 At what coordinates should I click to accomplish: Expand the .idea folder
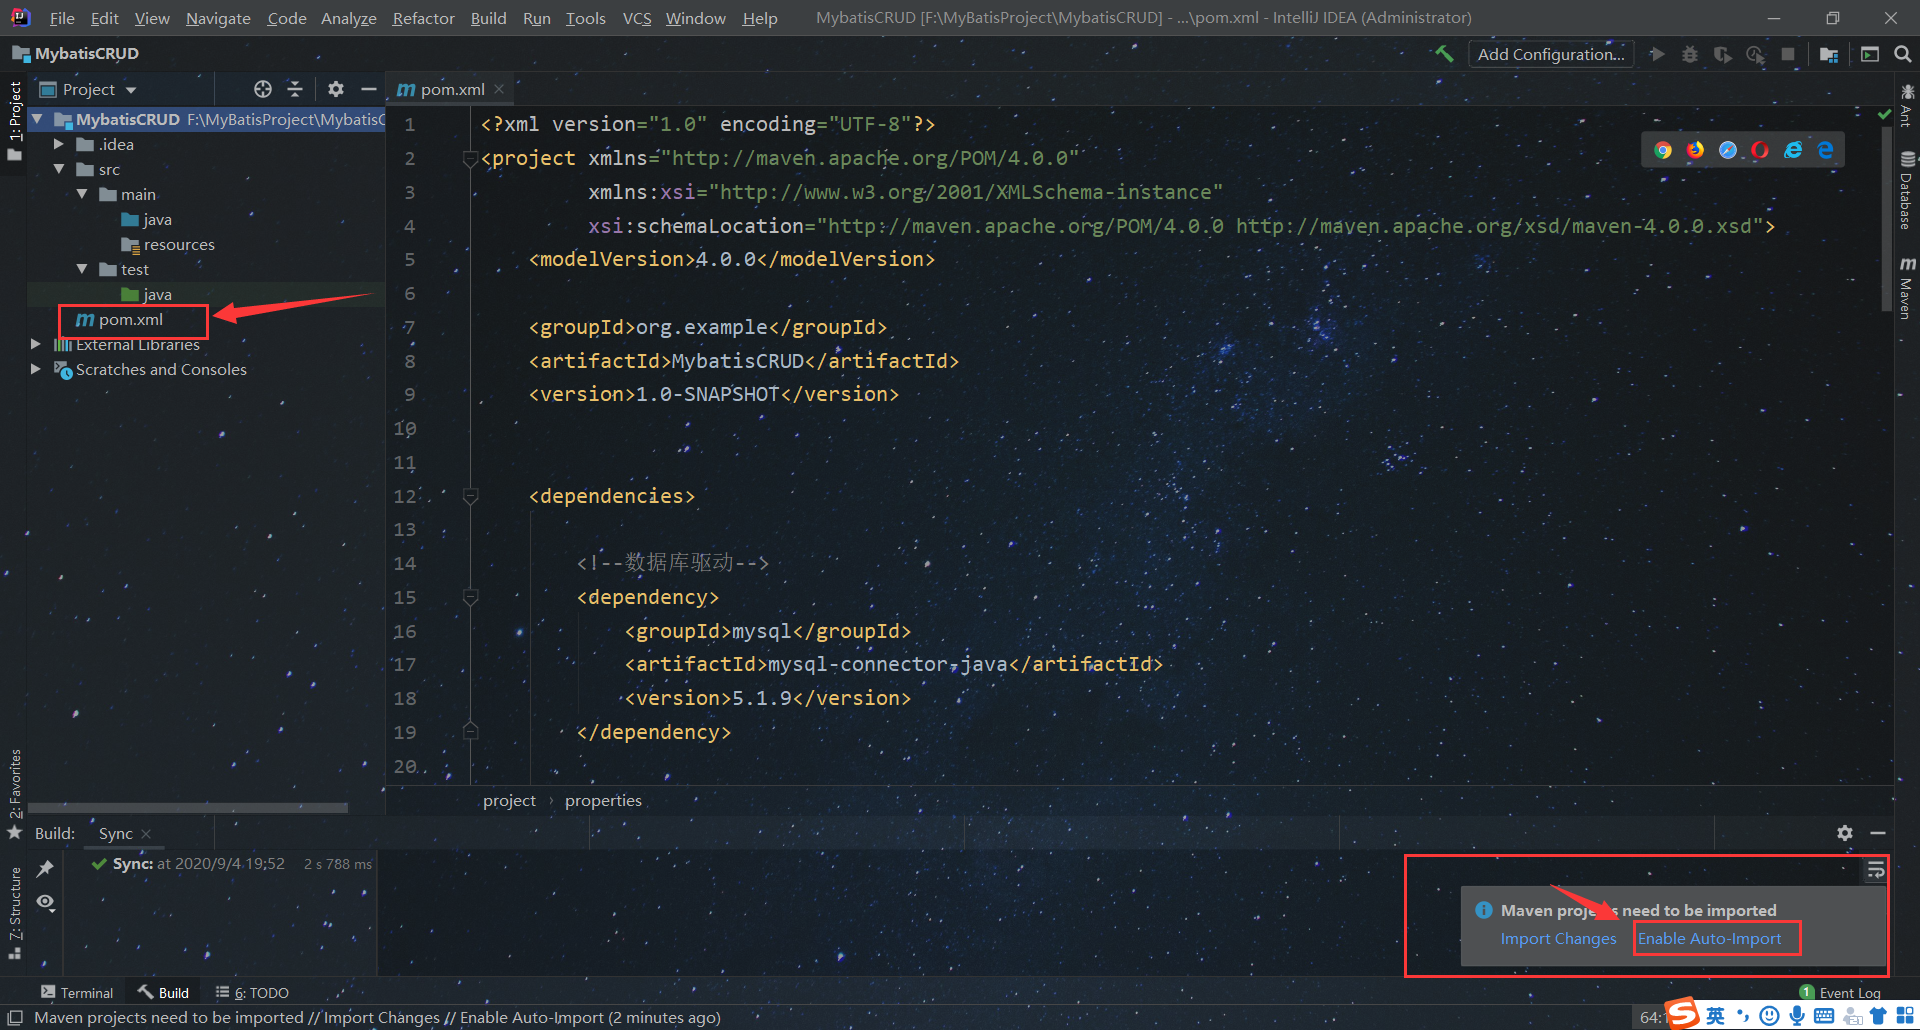[59, 144]
